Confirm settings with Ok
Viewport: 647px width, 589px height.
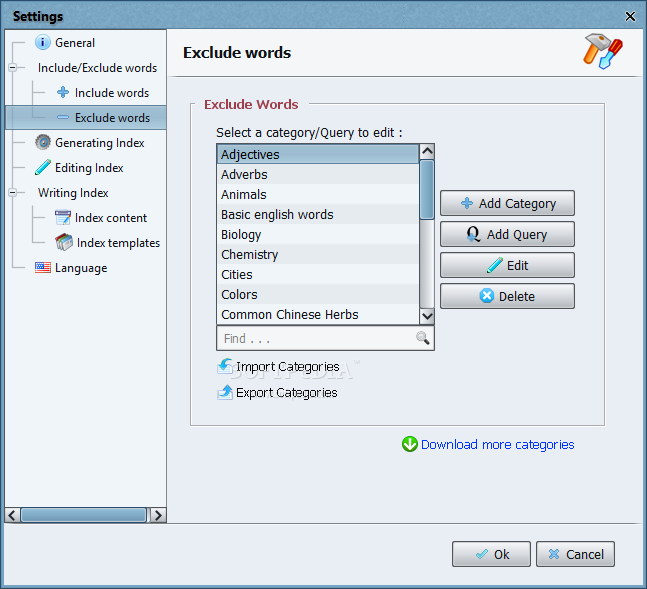tap(491, 554)
